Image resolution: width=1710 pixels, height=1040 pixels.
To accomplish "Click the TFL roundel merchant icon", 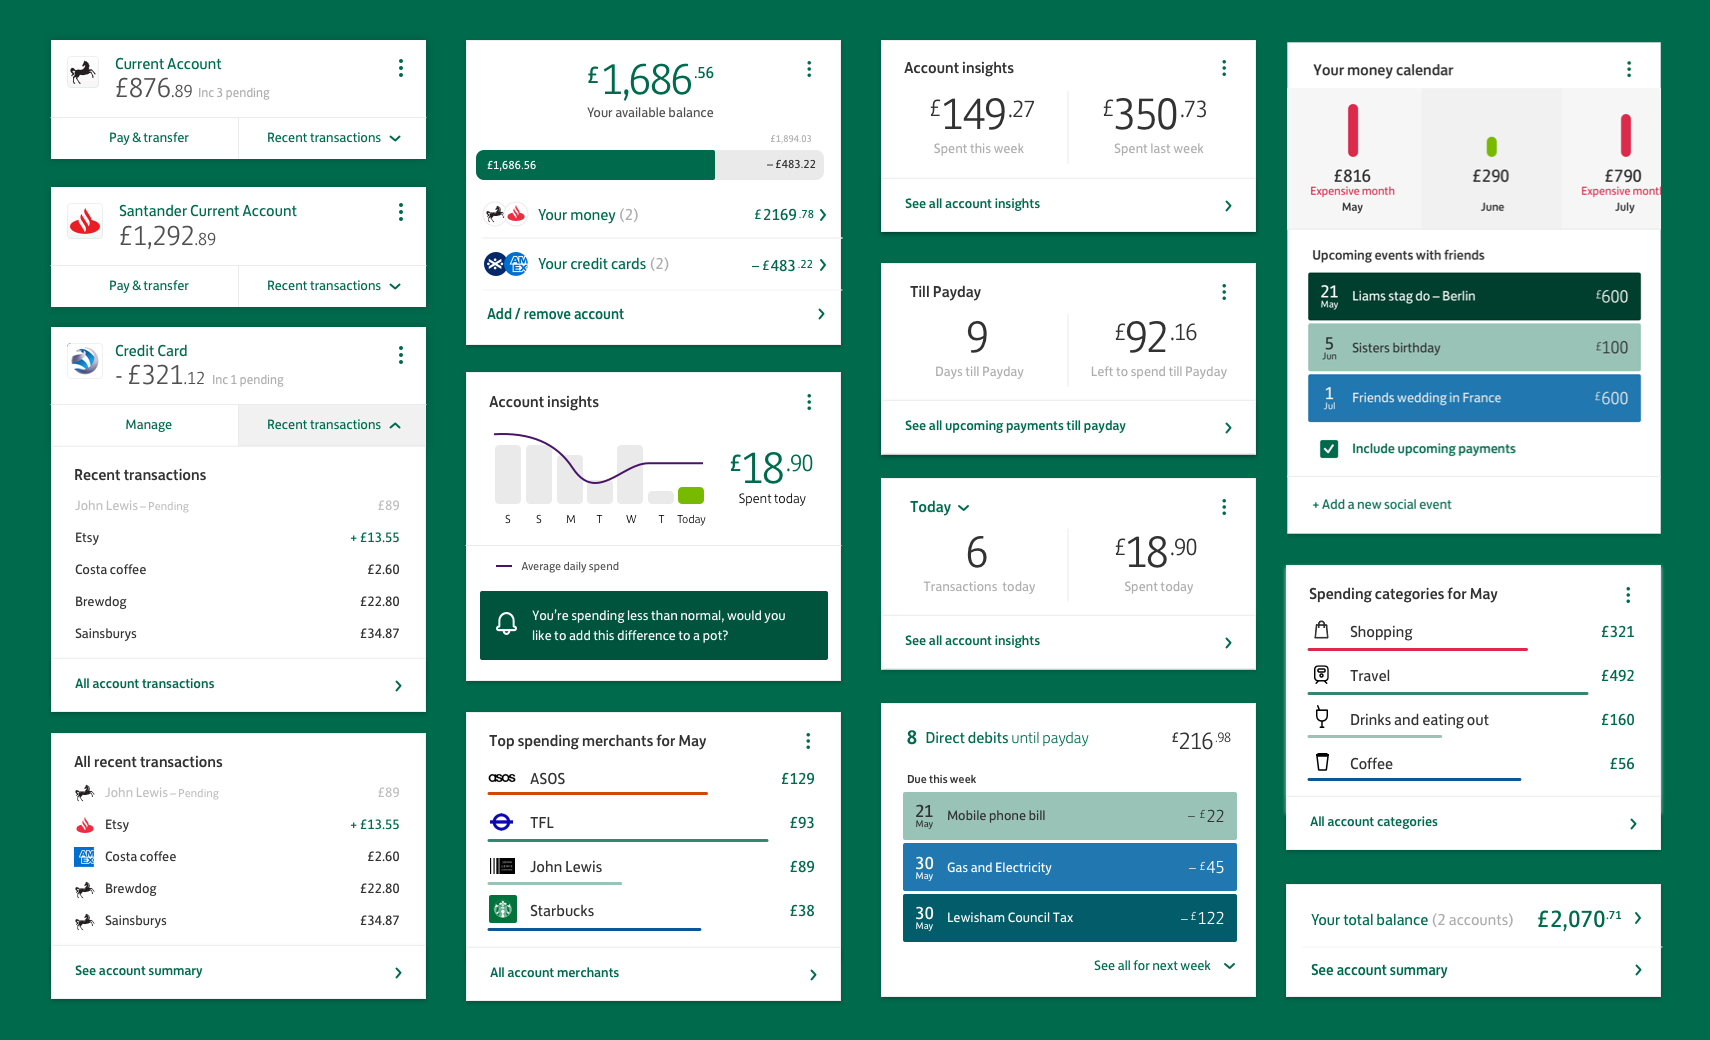I will point(502,822).
